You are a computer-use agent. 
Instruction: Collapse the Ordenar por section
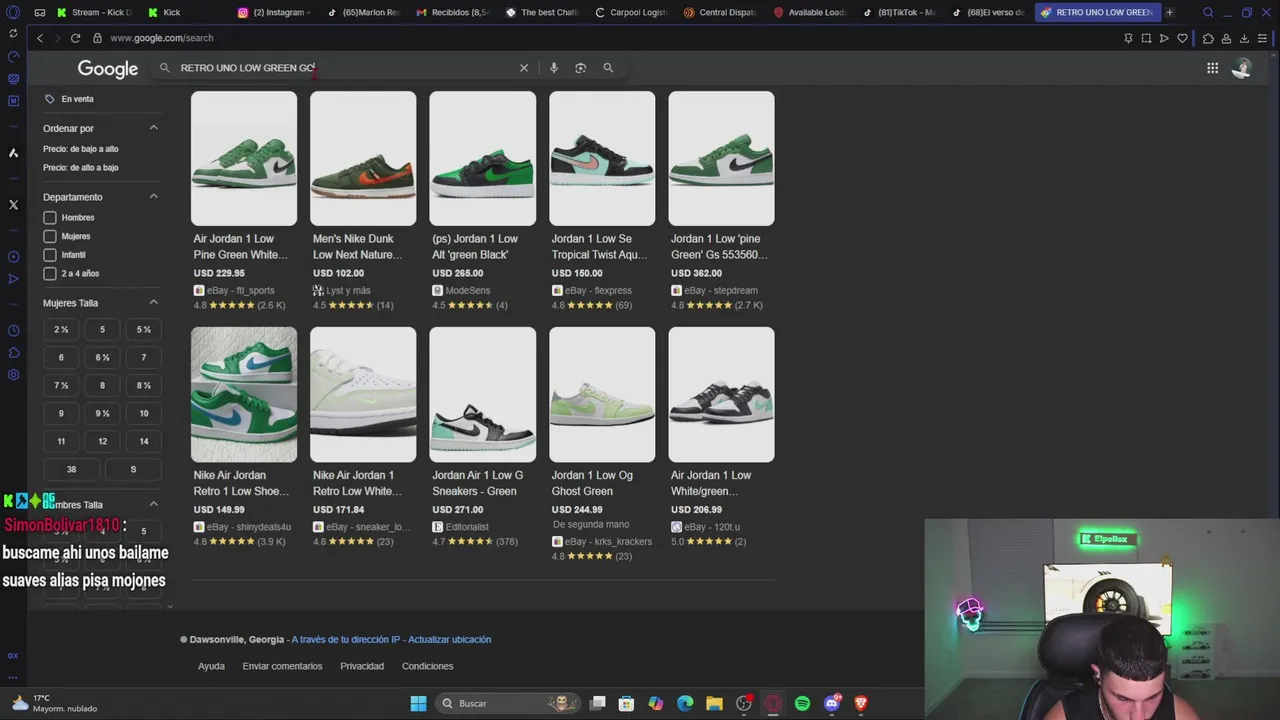(153, 128)
